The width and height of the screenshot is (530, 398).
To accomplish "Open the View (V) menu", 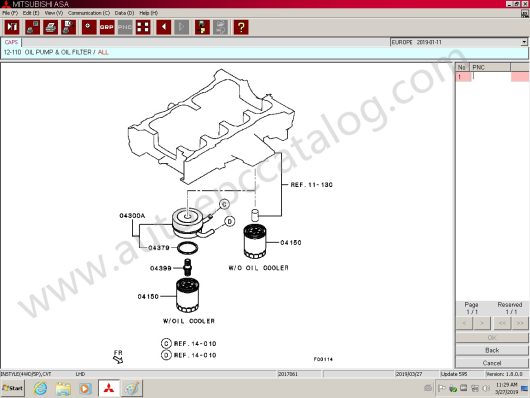I will tap(54, 13).
